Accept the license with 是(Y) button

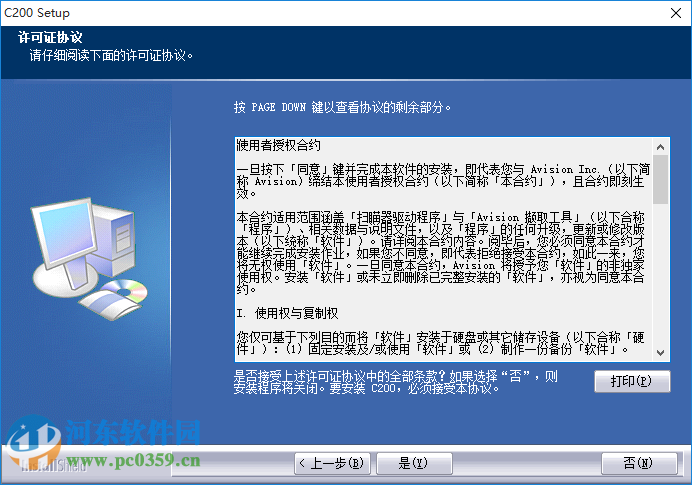[x=414, y=463]
